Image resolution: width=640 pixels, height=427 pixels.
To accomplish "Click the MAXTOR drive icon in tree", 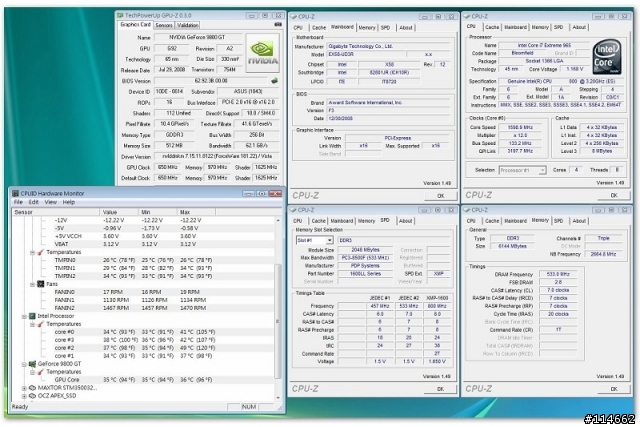I will pos(32,388).
